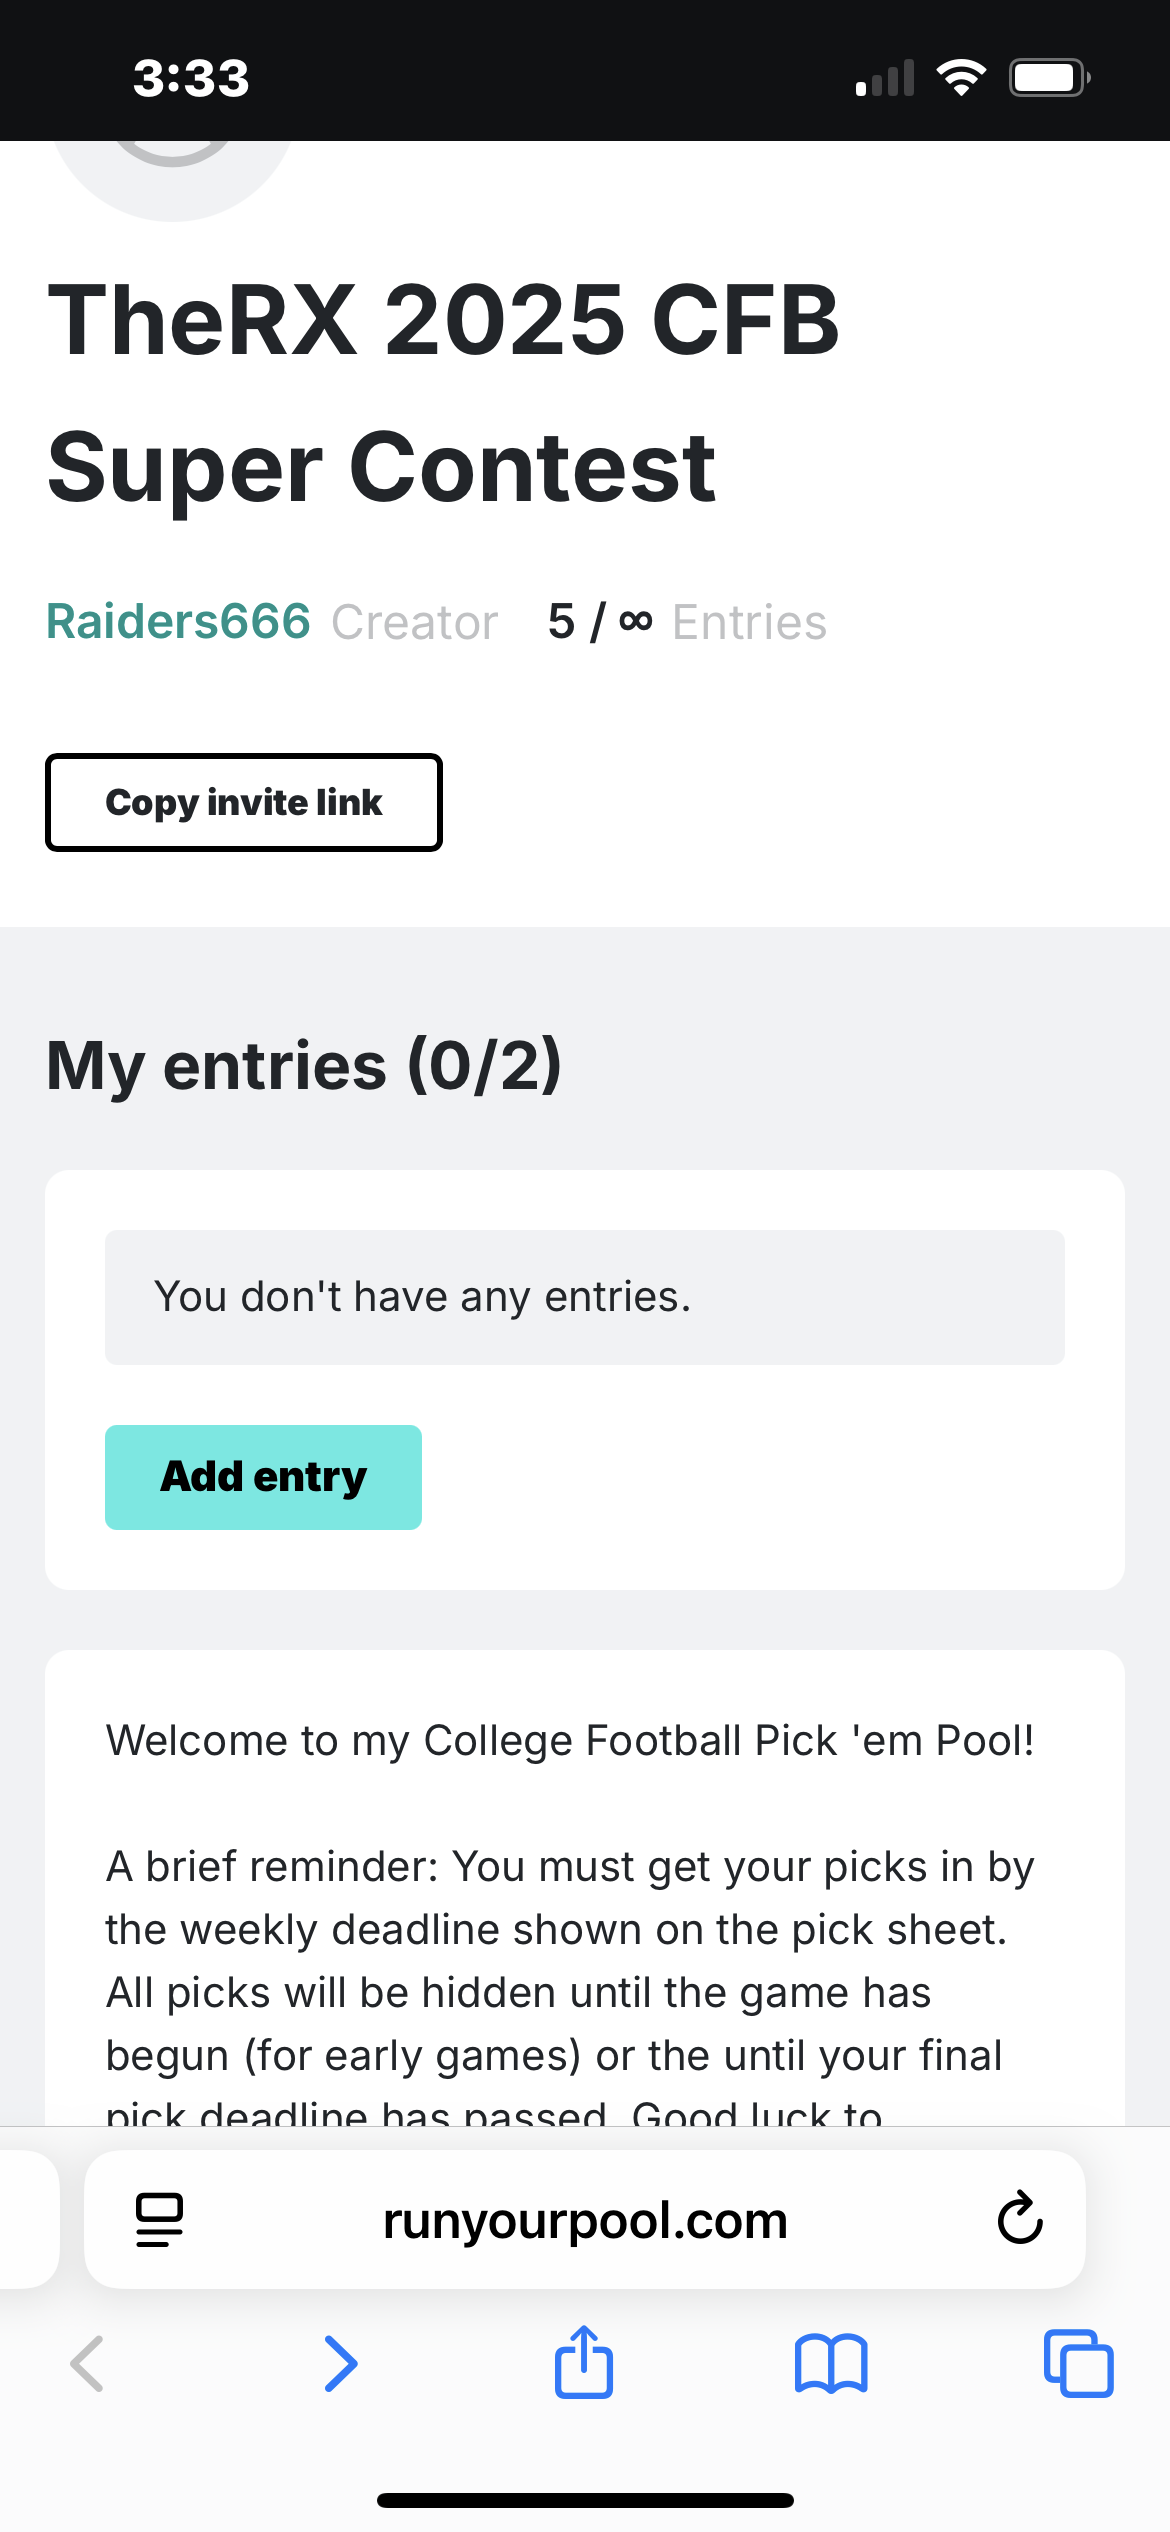The height and width of the screenshot is (2532, 1170).
Task: Tap the 3:33 clock in status bar
Action: 191,78
